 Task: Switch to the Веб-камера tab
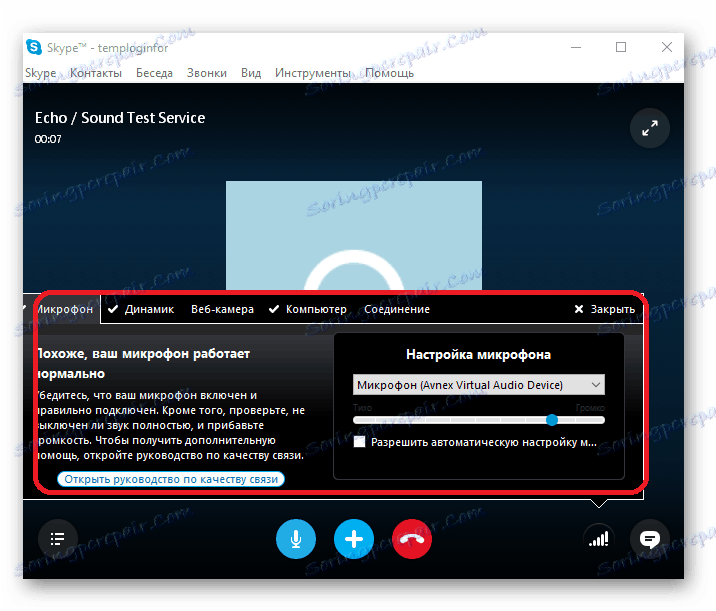pos(222,309)
